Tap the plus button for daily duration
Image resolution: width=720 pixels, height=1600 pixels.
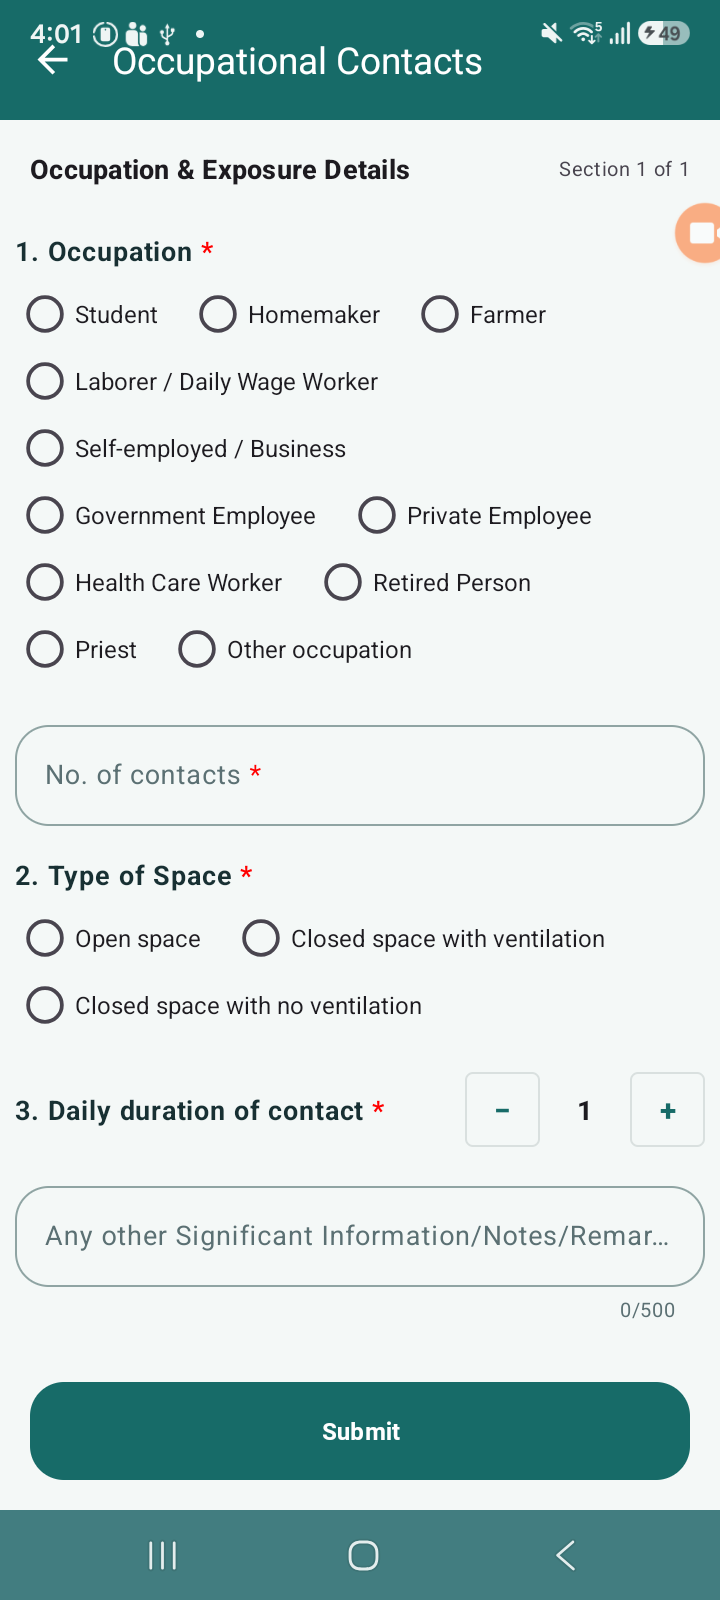pos(667,1110)
